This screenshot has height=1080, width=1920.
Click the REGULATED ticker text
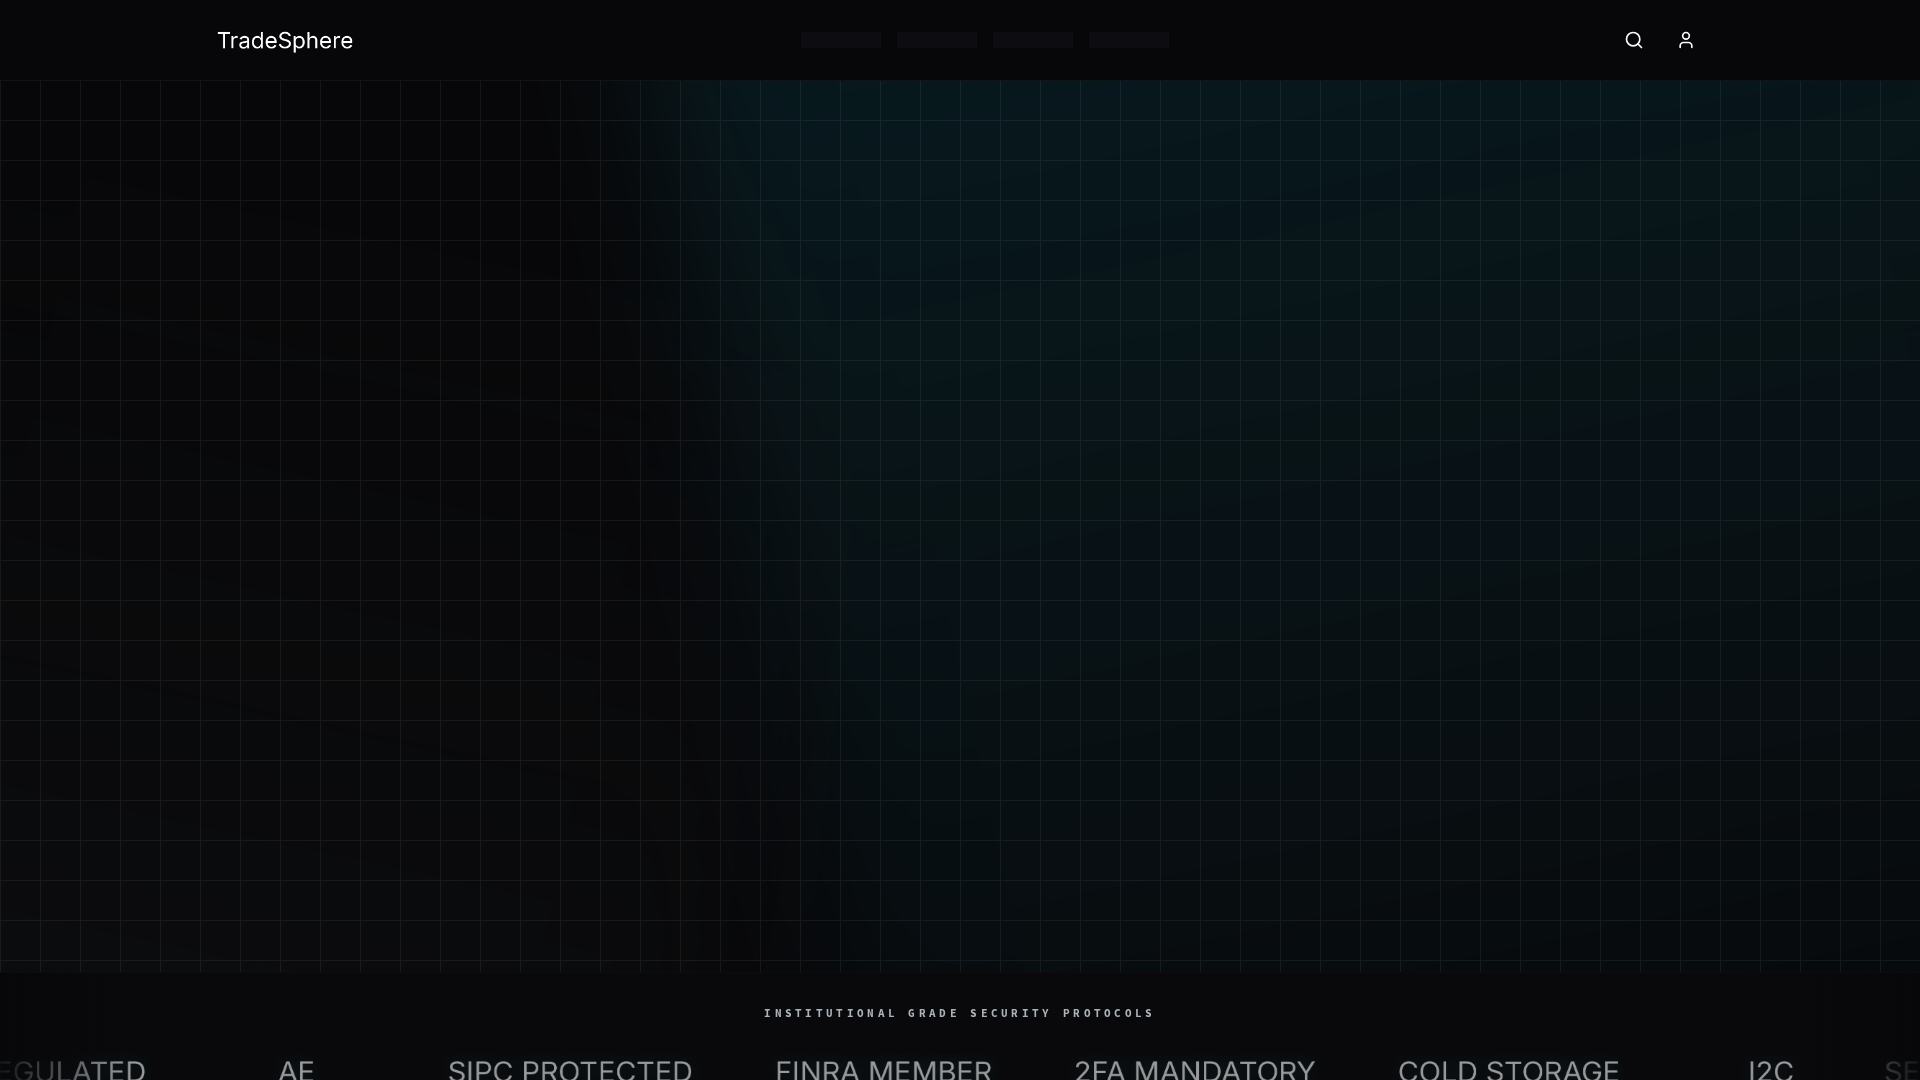70,1069
